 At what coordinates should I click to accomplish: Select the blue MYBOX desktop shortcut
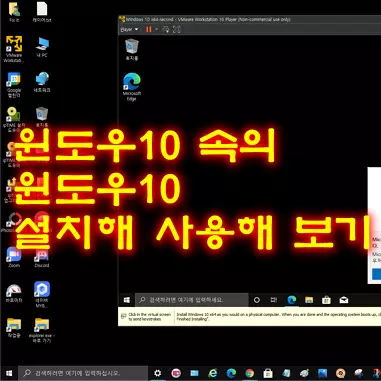[x=42, y=295]
